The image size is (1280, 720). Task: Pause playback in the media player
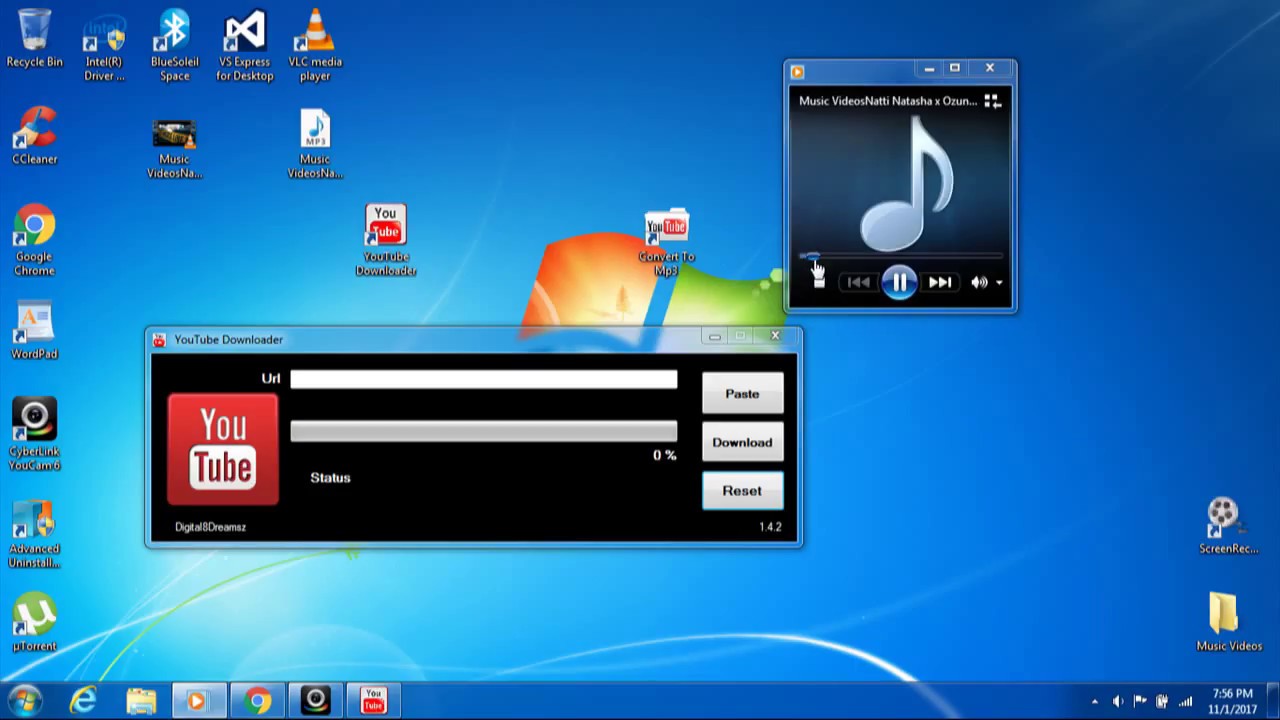(899, 283)
